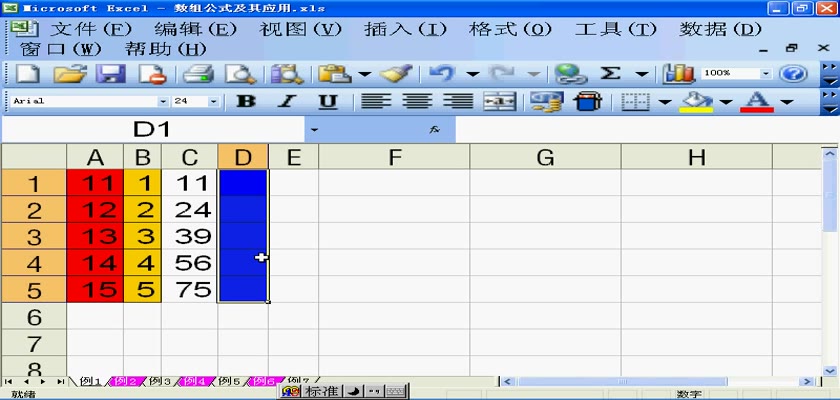The image size is (840, 400).
Task: Open the Arial font name dropdown
Action: click(x=163, y=101)
